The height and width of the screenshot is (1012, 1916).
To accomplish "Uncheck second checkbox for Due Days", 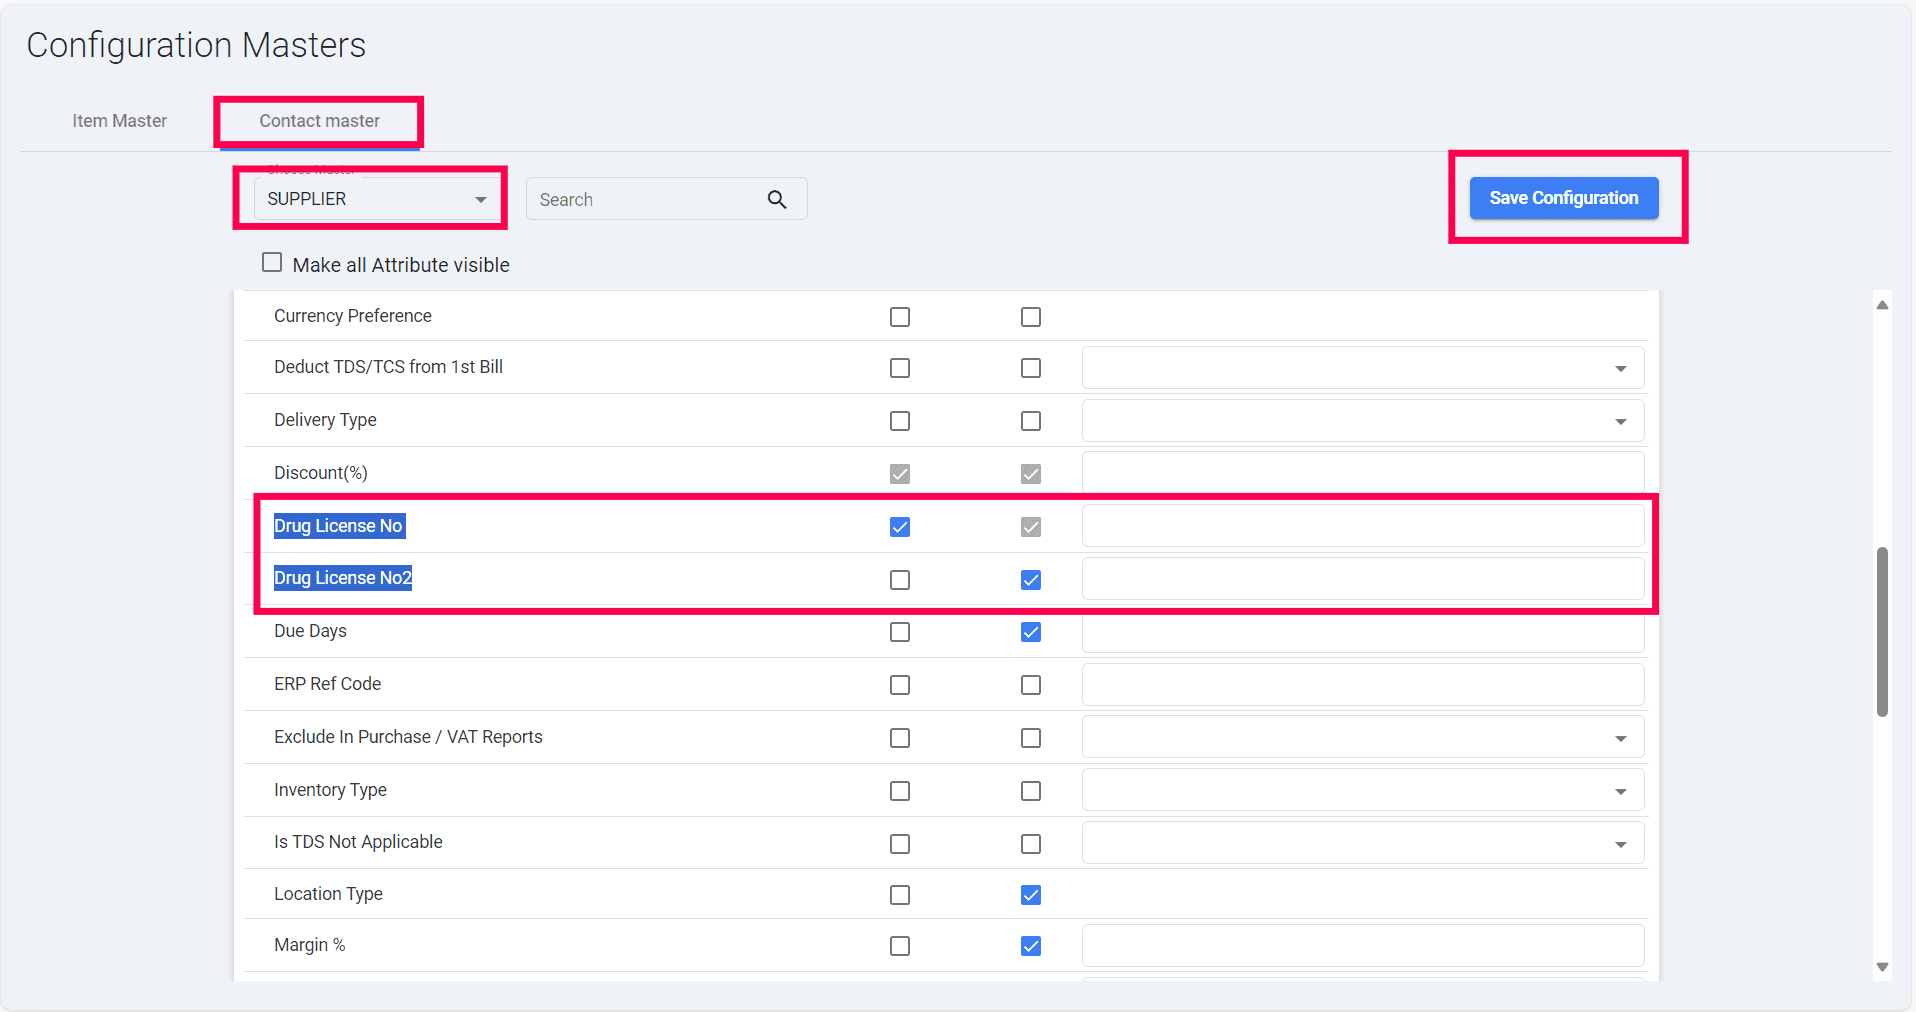I will (1031, 632).
